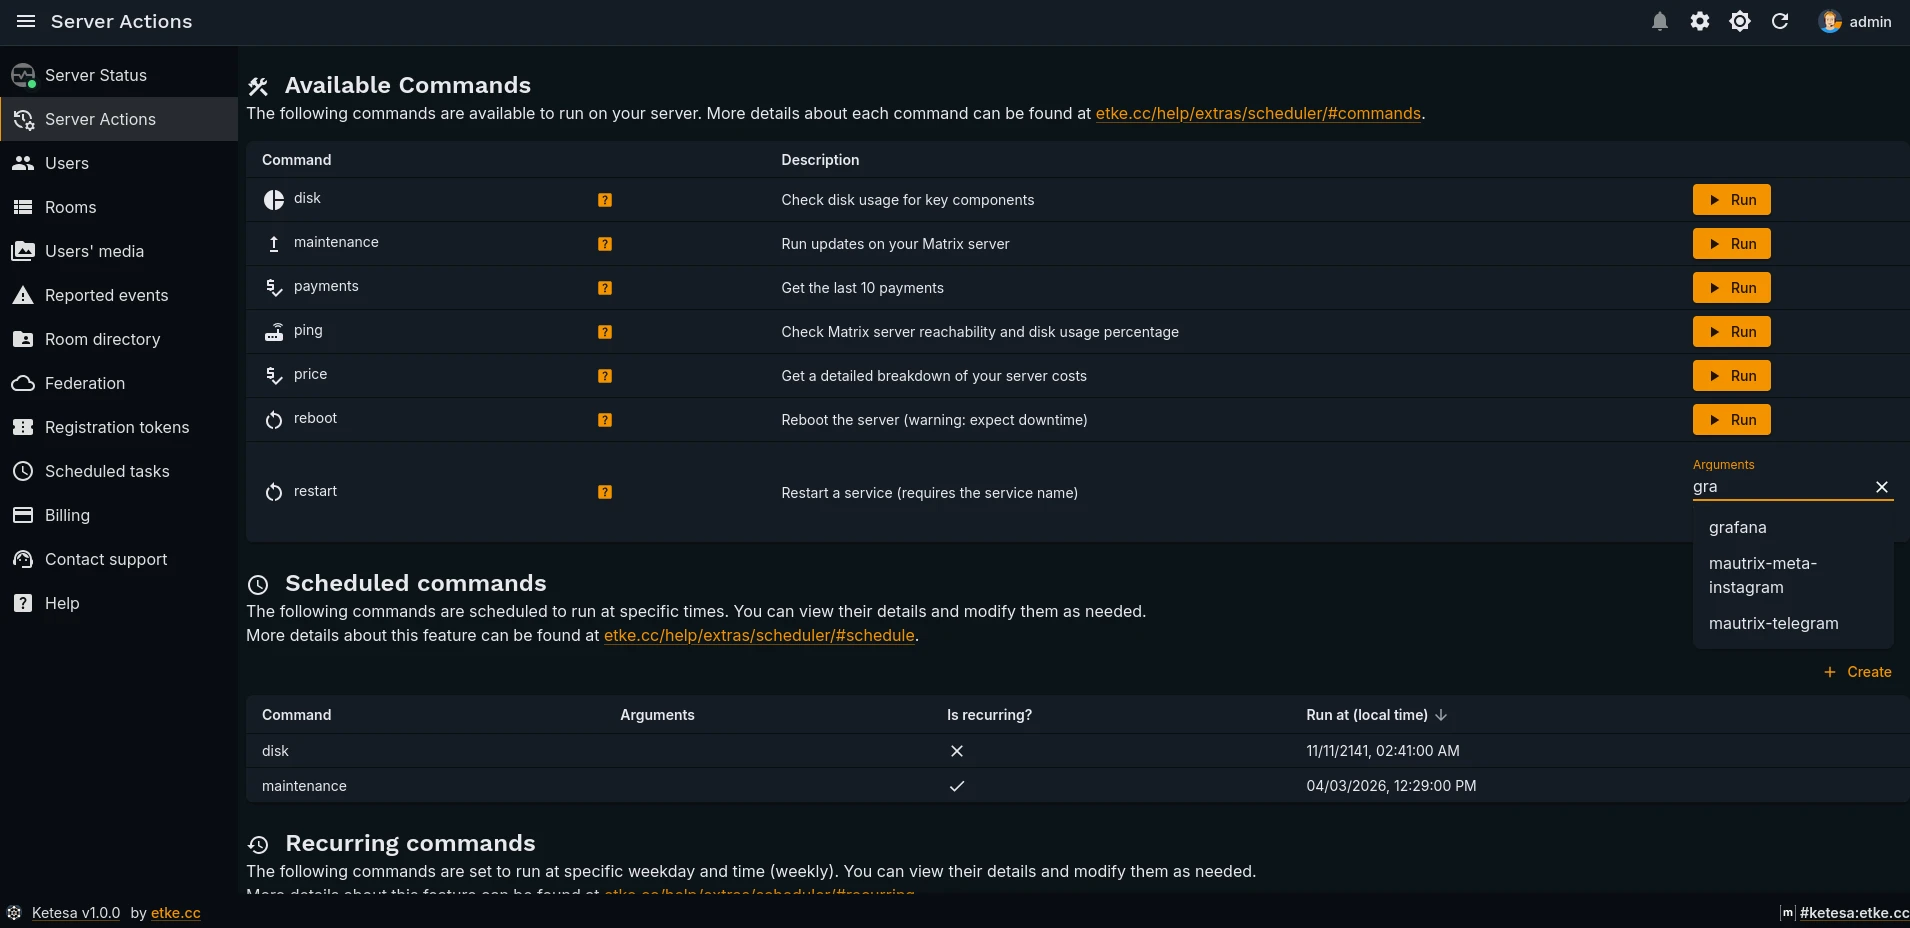Click the reboot circular arrow icon

(x=274, y=420)
